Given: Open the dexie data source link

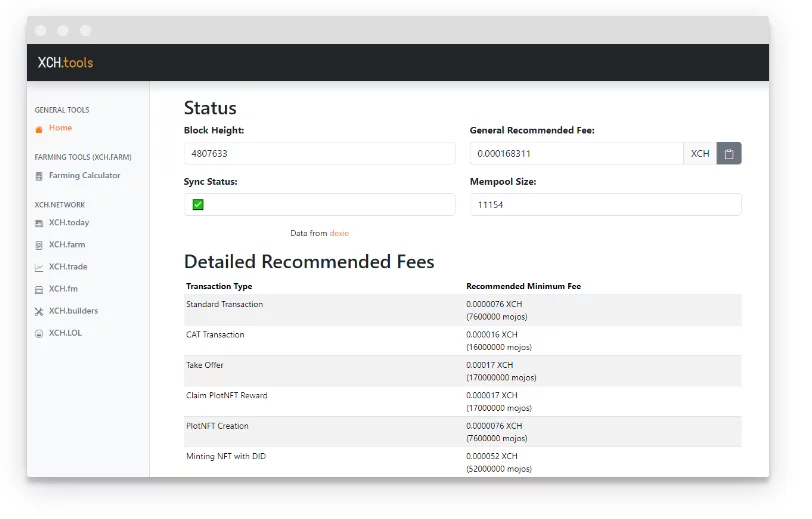Looking at the screenshot, I should (x=339, y=233).
